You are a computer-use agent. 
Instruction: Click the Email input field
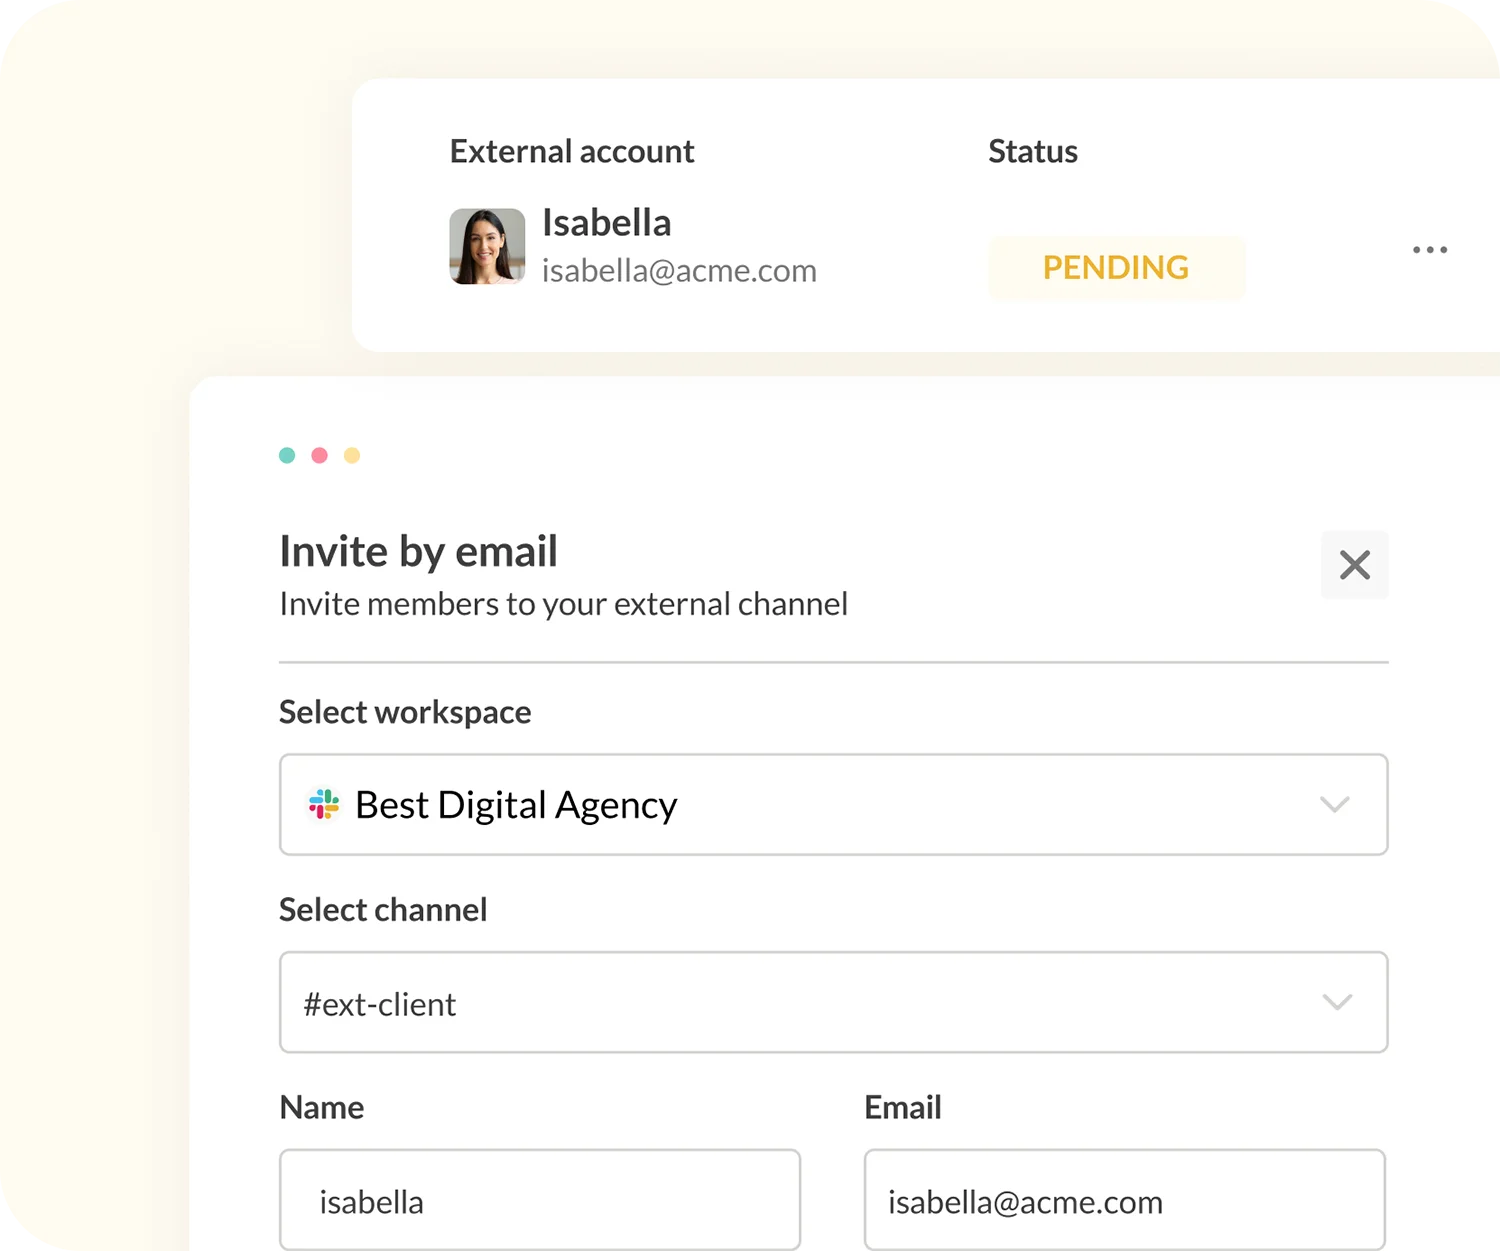pyautogui.click(x=1125, y=1200)
